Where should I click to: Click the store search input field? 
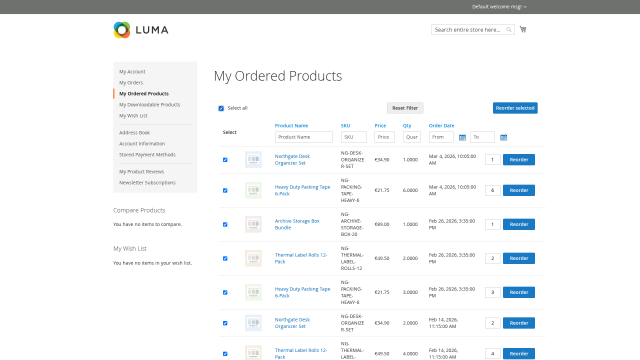pos(473,29)
